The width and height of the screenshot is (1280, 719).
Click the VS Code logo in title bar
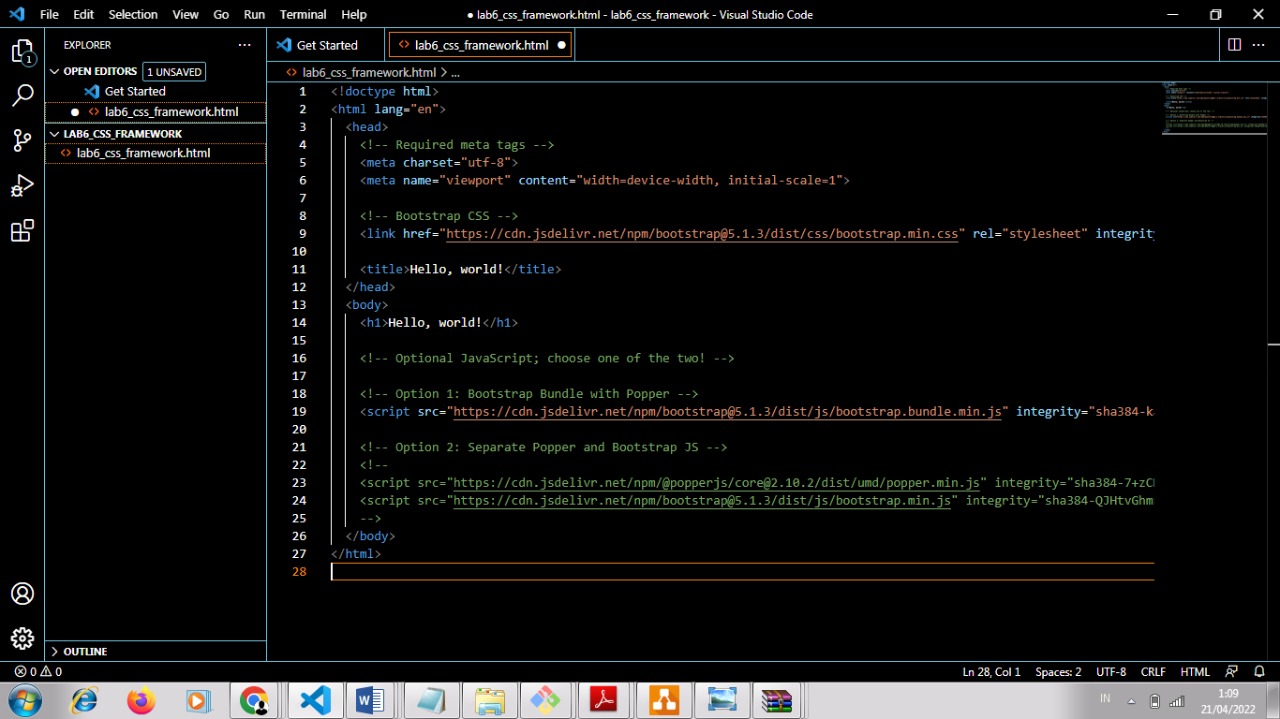(16, 14)
